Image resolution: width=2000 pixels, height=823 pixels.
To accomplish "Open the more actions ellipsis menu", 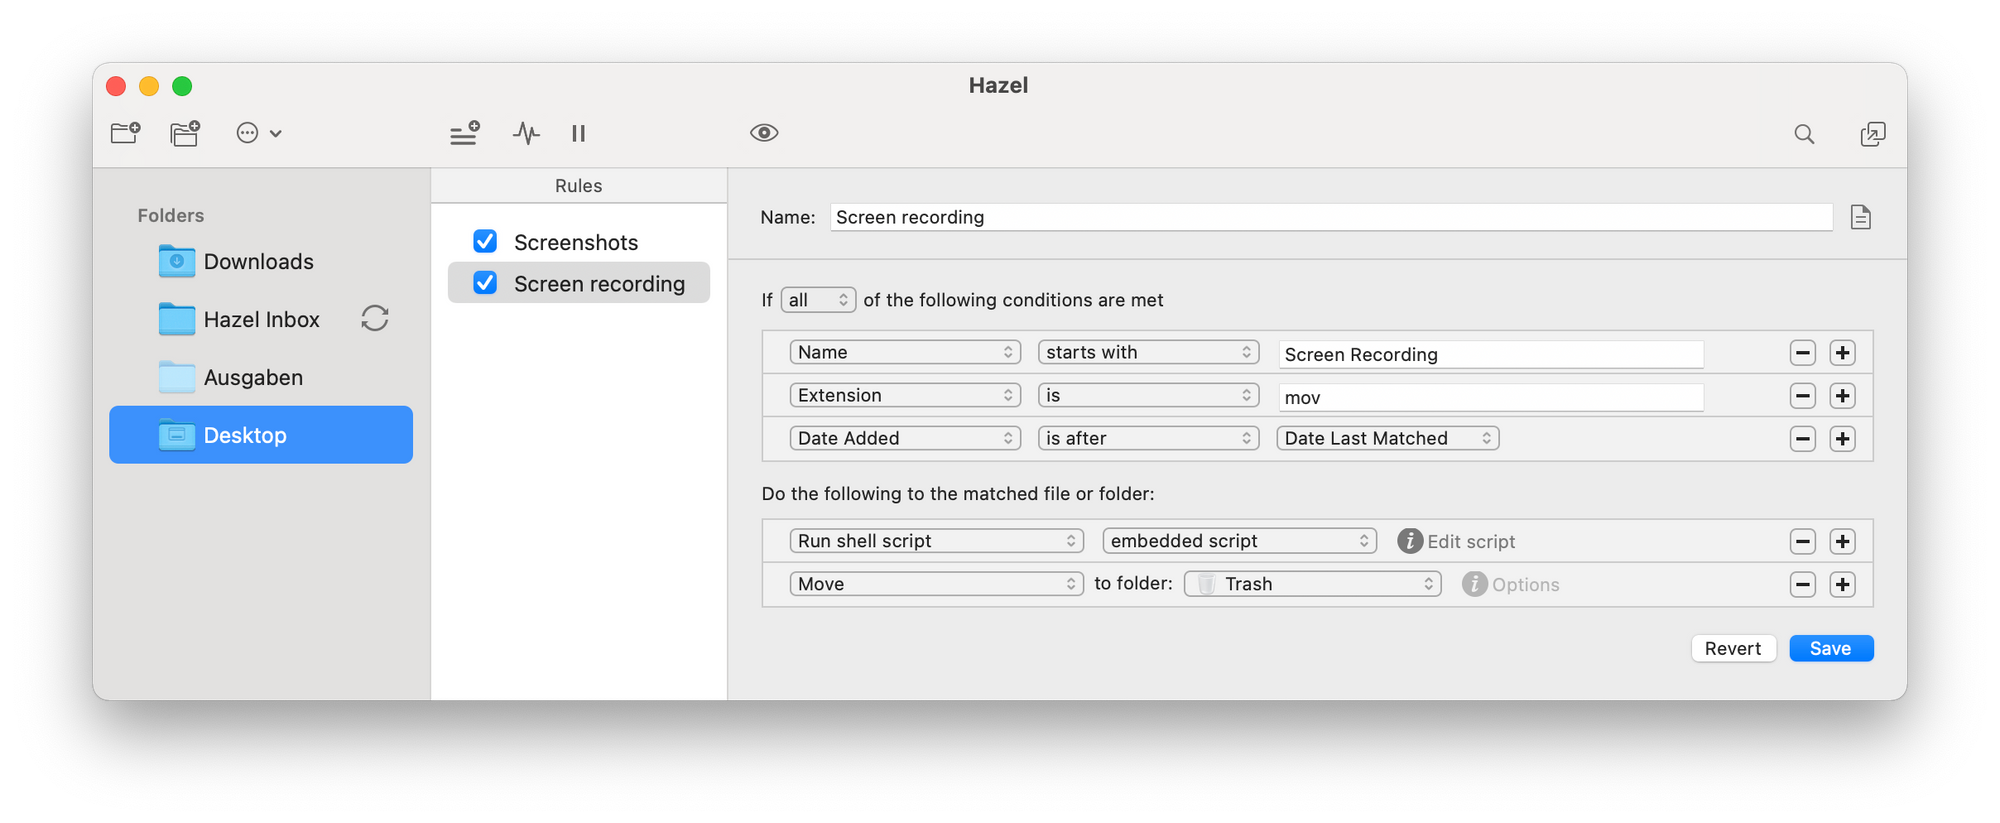I will click(x=258, y=133).
